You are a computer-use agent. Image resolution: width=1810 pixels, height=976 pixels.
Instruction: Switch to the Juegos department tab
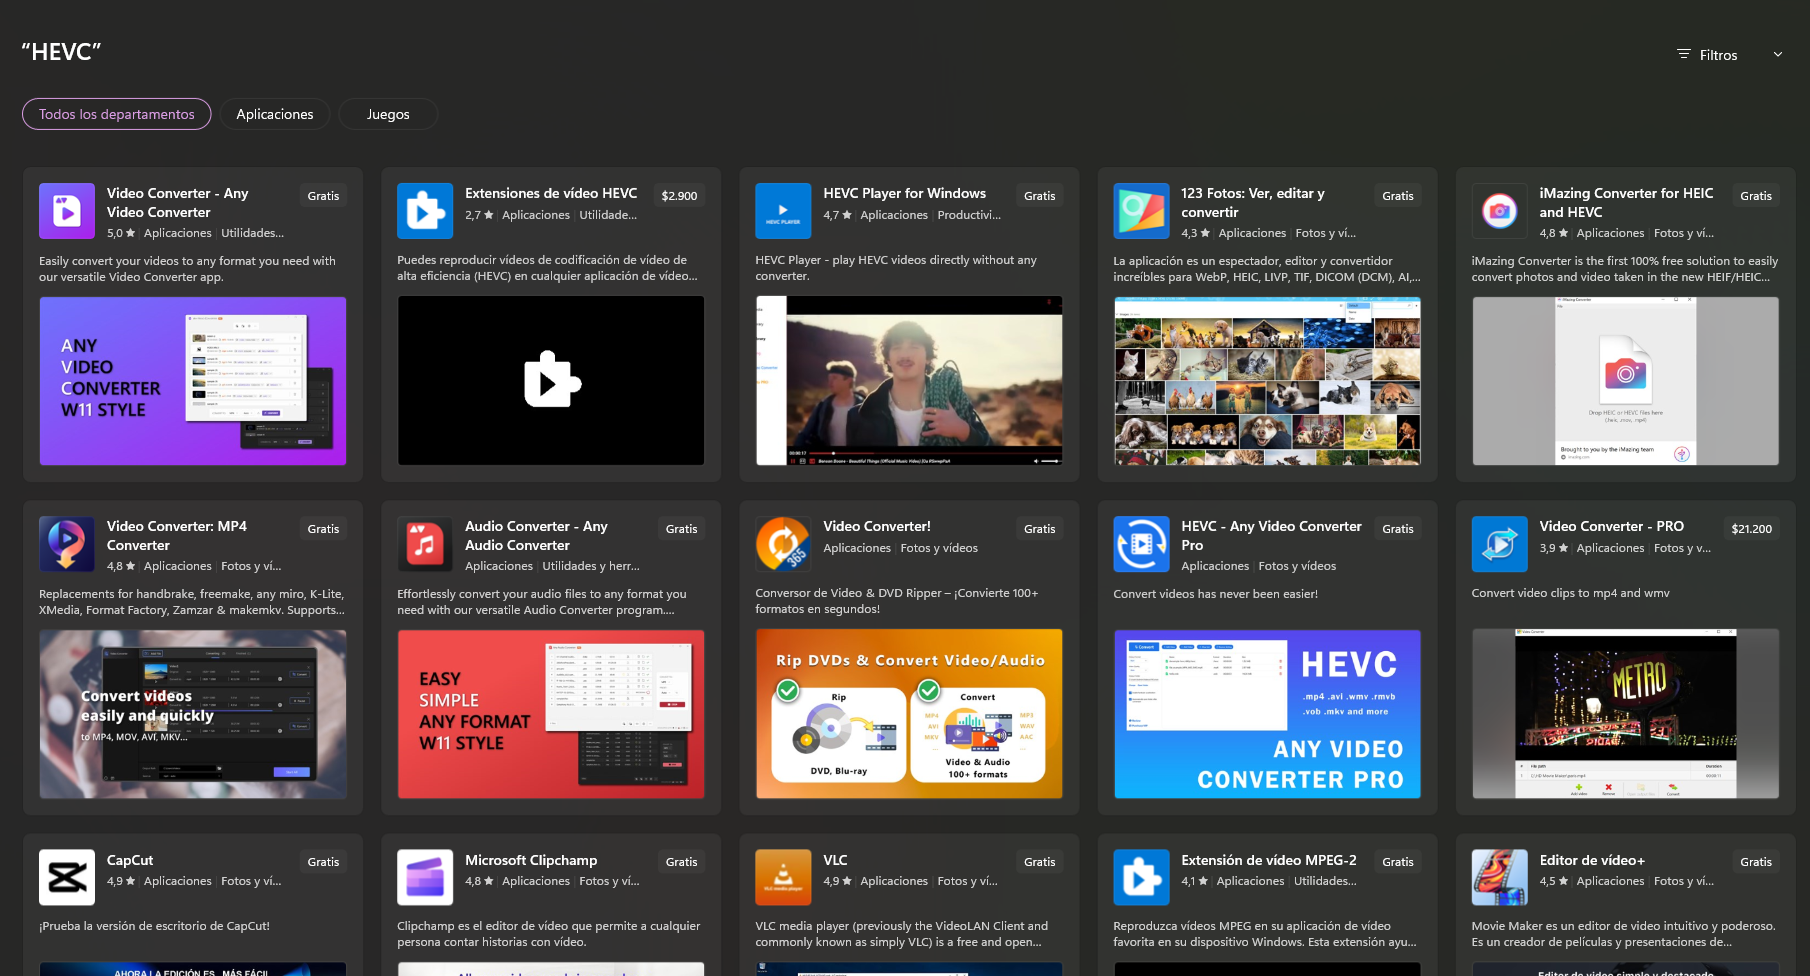[388, 114]
